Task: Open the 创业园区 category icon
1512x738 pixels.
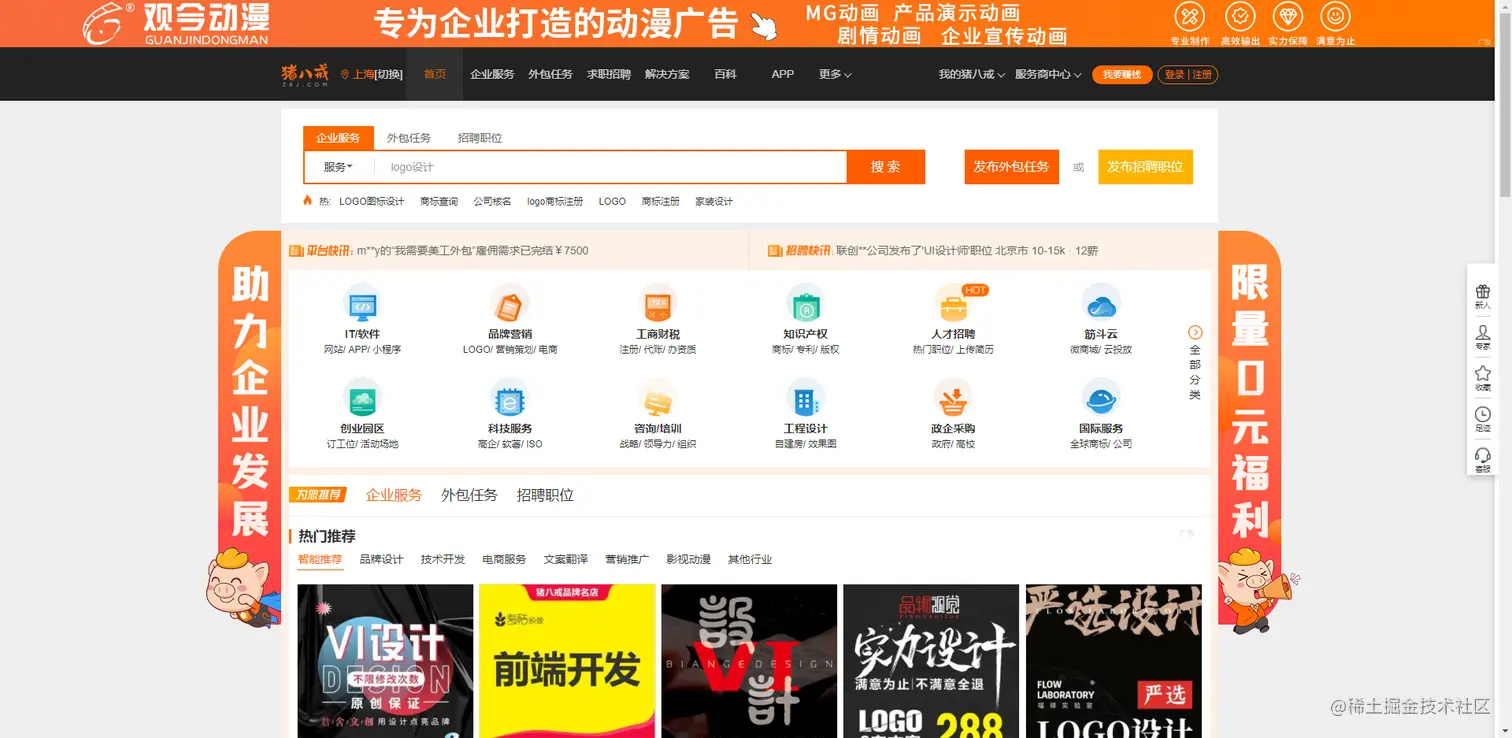Action: tap(361, 398)
